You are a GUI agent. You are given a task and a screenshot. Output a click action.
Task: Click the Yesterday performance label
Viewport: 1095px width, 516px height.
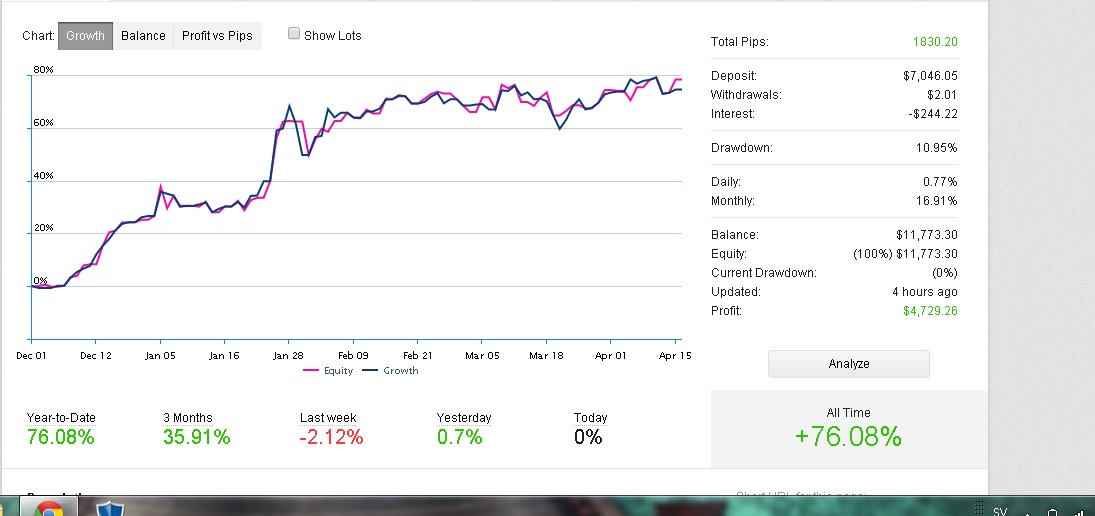click(464, 418)
